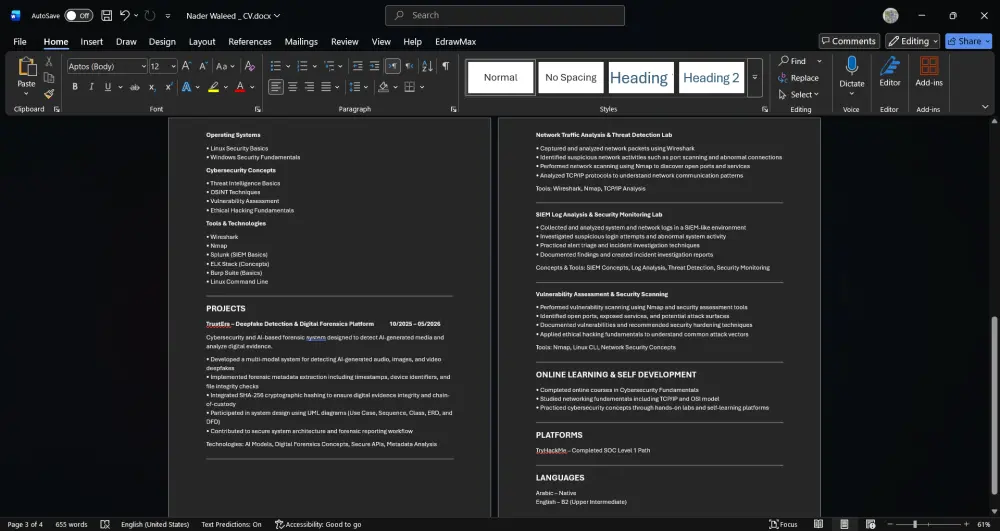This screenshot has height=531, width=1000.
Task: Open the EdrawMax tab
Action: tap(455, 41)
